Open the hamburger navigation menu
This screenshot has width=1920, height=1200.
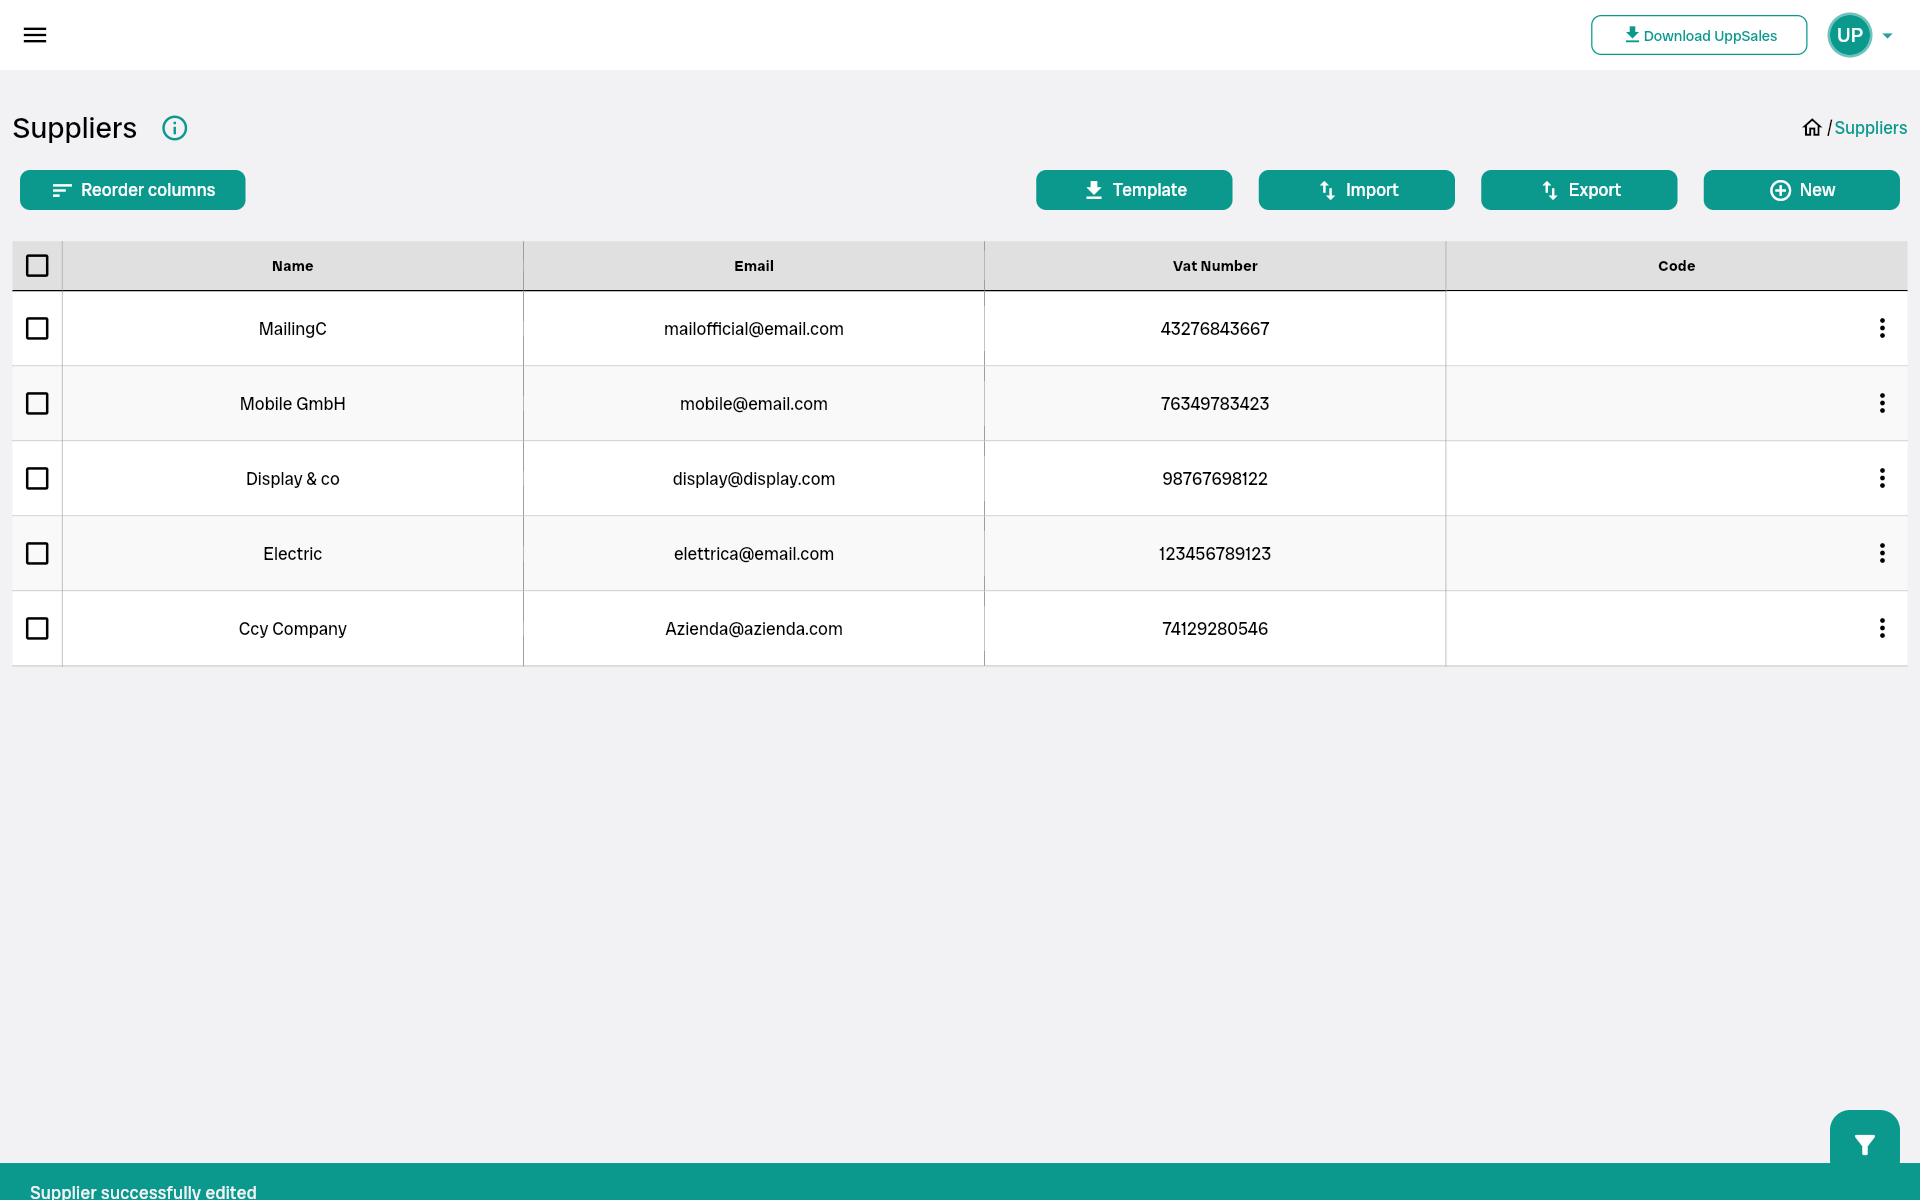(35, 35)
